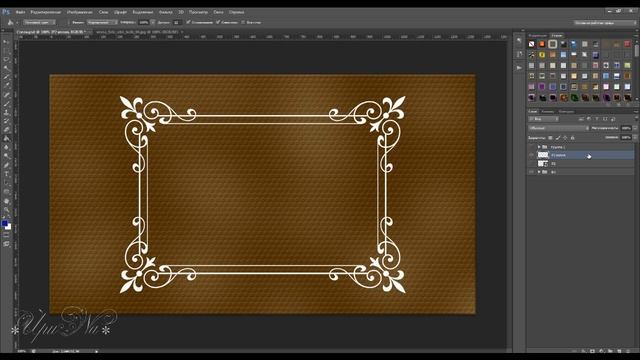Select the Hand tool
Screen dimensions: 640x360
6,201
